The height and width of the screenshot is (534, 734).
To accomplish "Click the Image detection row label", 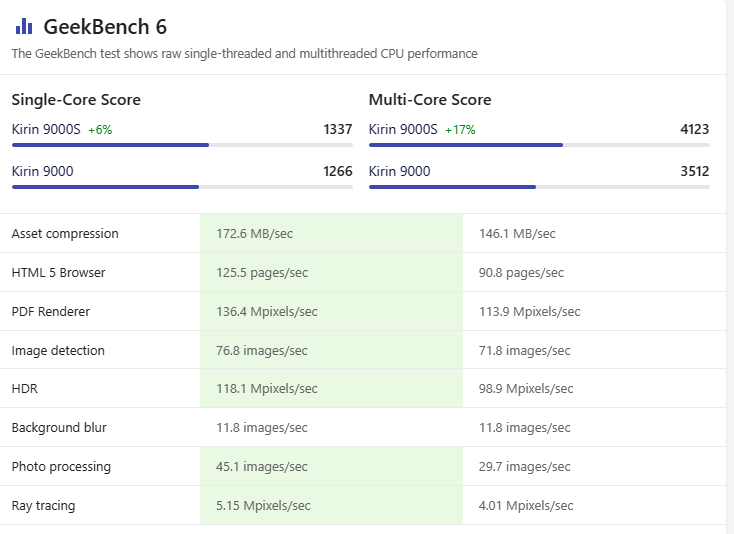I will click(58, 351).
